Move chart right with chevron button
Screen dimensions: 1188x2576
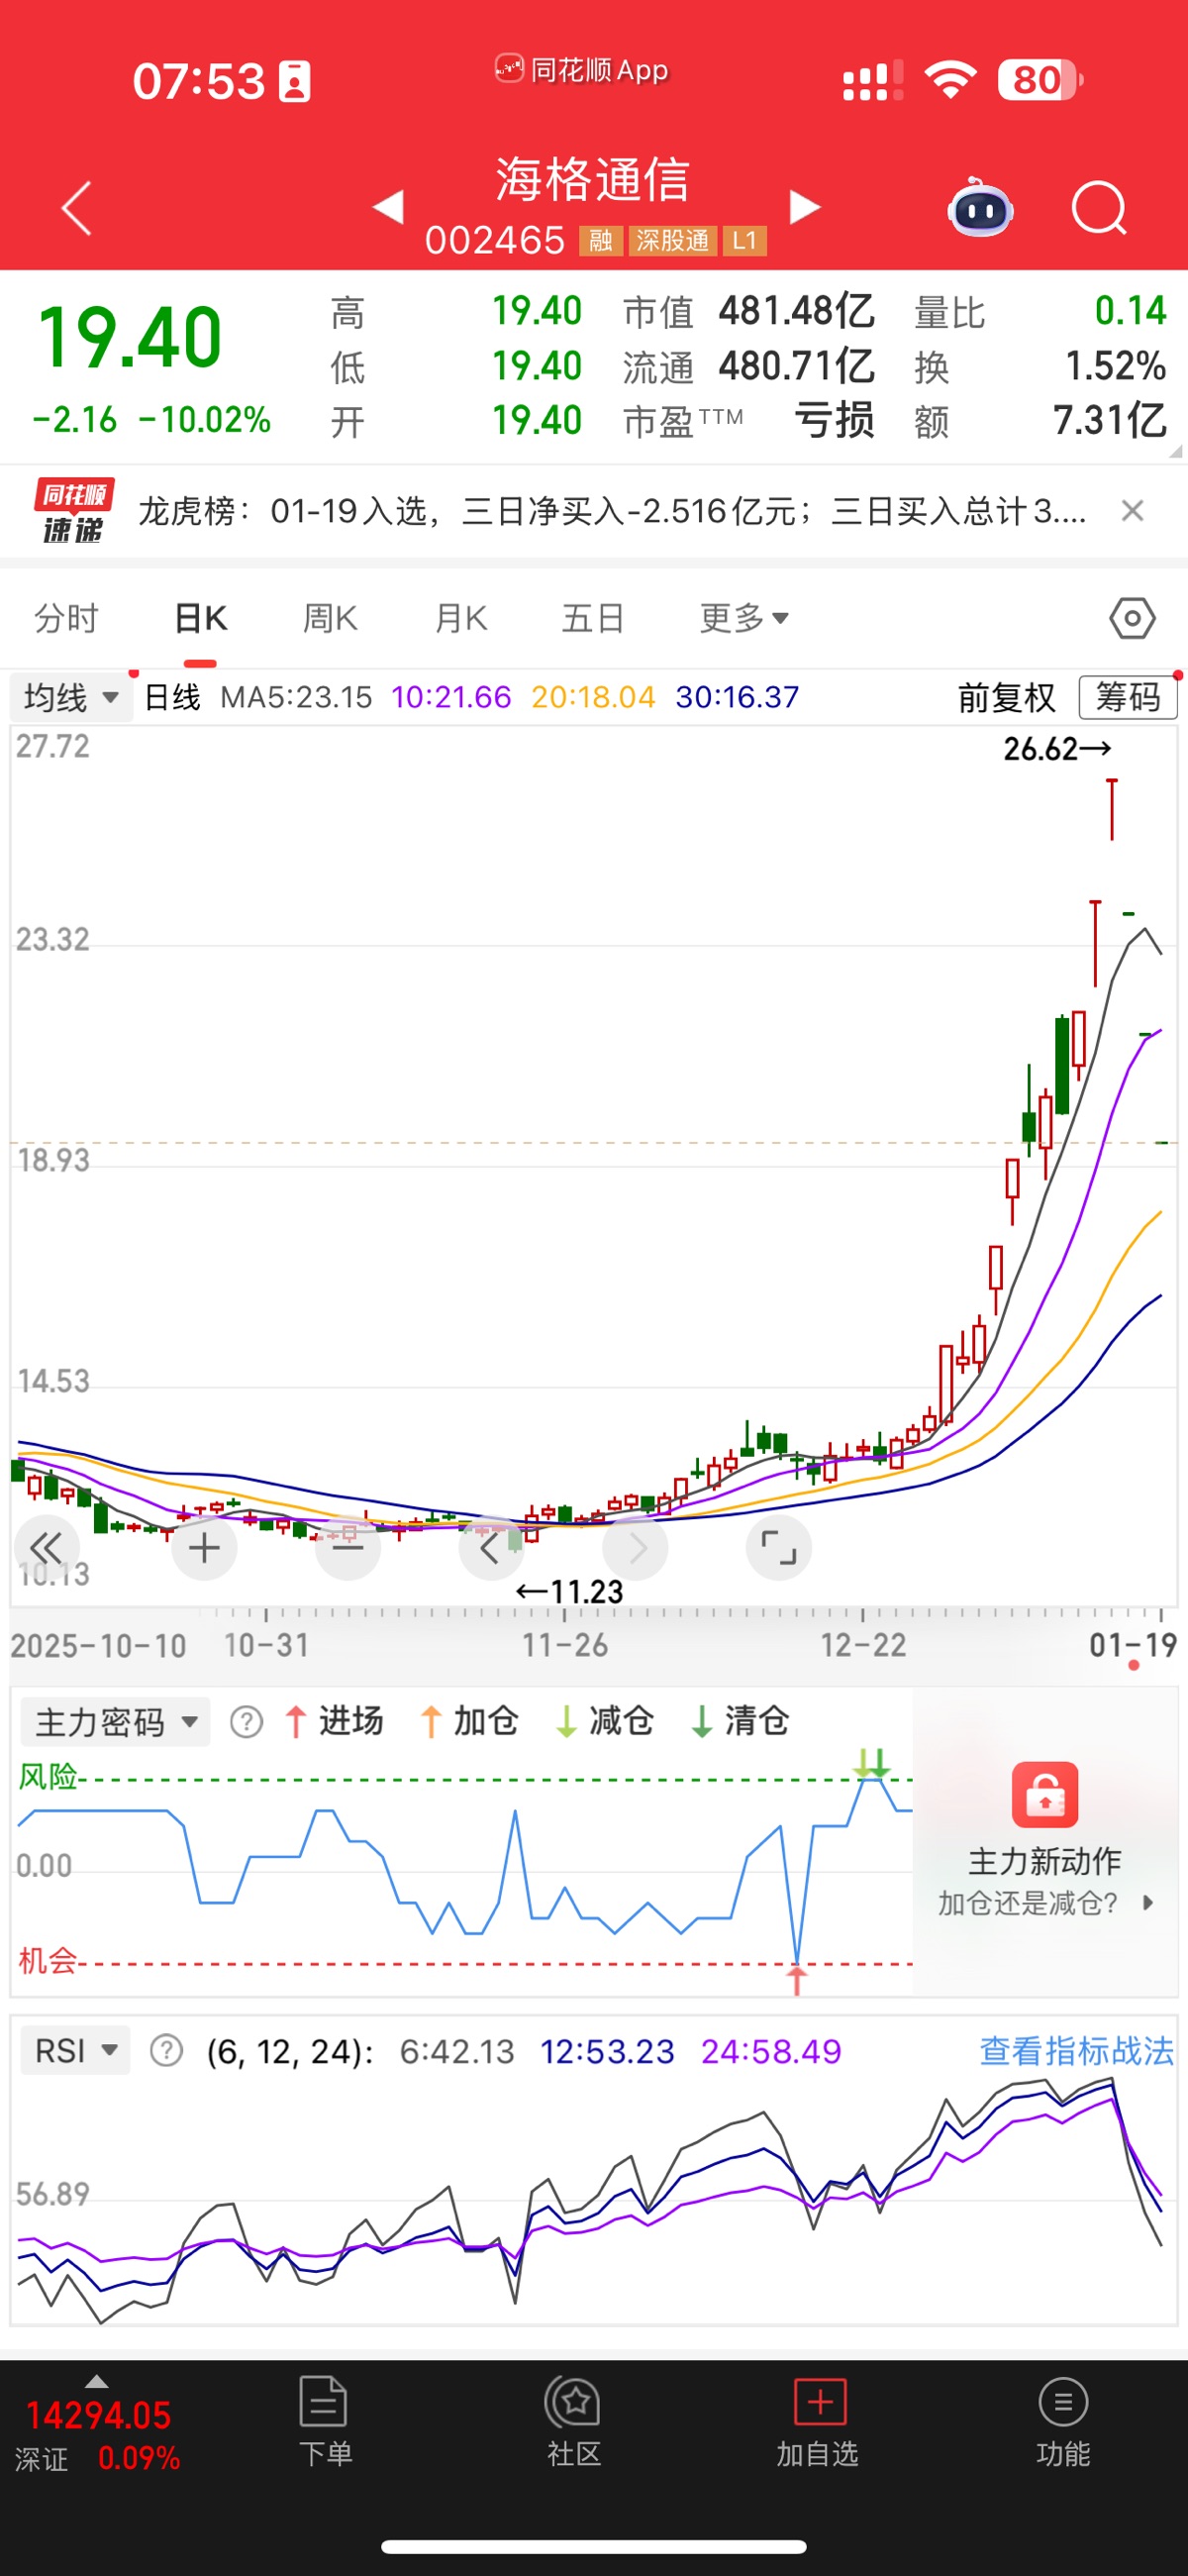[636, 1548]
